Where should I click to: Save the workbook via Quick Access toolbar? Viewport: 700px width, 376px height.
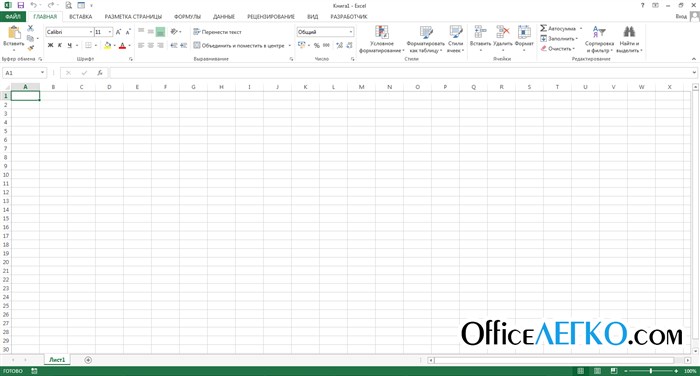click(x=21, y=5)
